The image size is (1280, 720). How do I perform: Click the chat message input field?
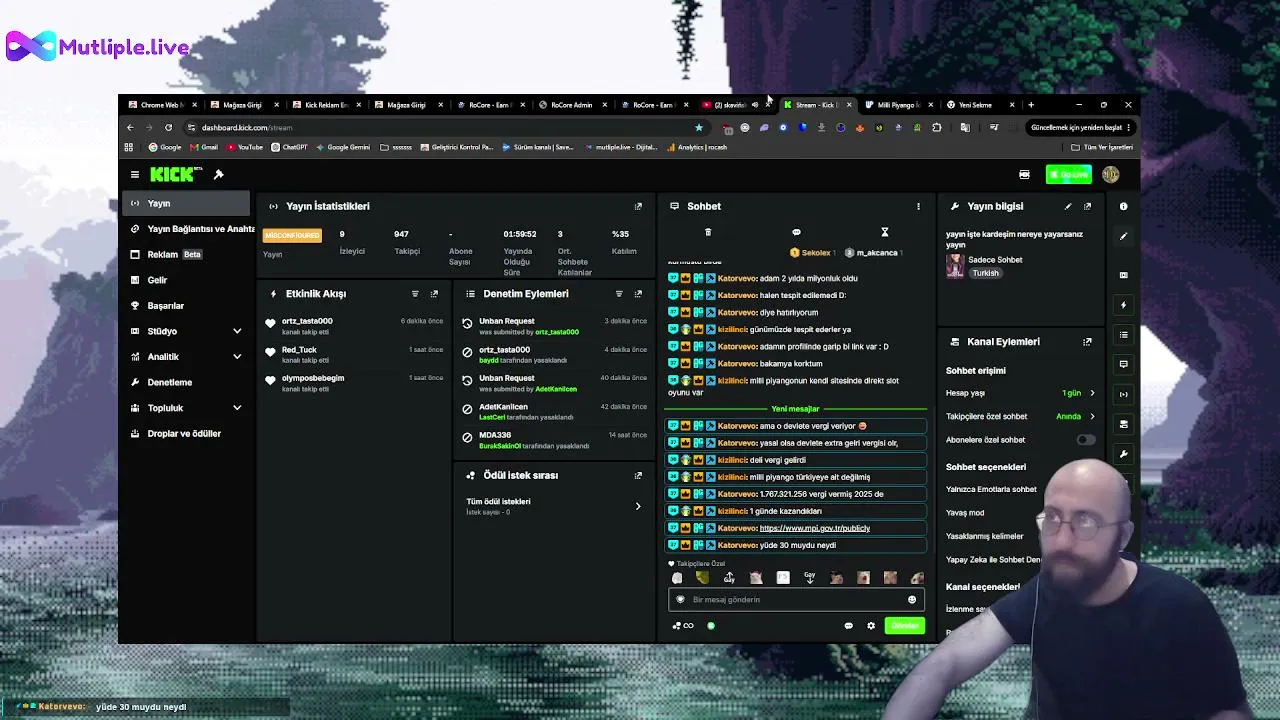[796, 600]
